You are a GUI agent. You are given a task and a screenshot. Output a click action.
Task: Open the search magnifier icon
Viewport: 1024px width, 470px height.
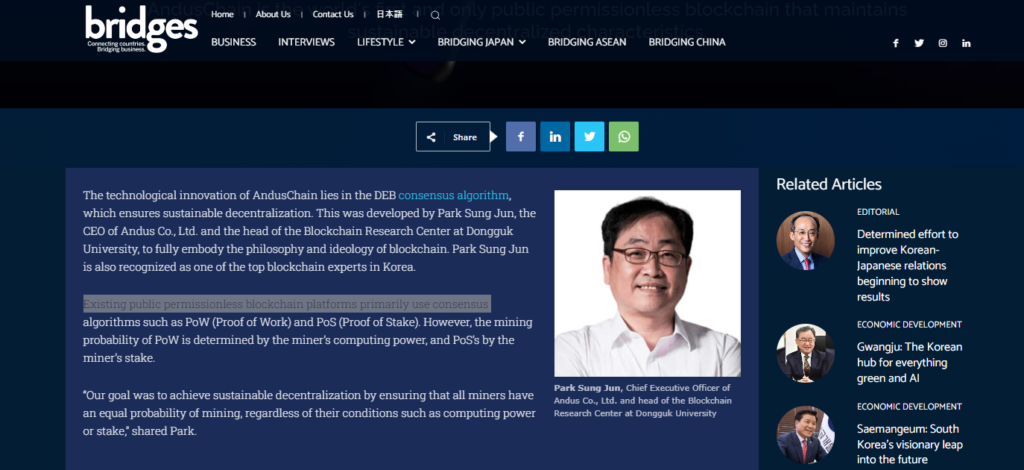(436, 15)
